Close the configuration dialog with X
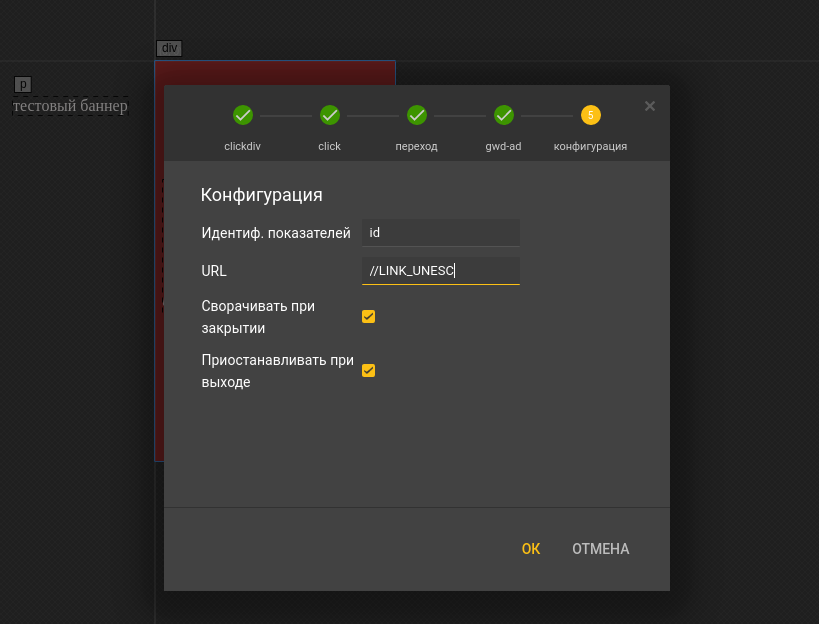Image resolution: width=819 pixels, height=624 pixels. 650,106
